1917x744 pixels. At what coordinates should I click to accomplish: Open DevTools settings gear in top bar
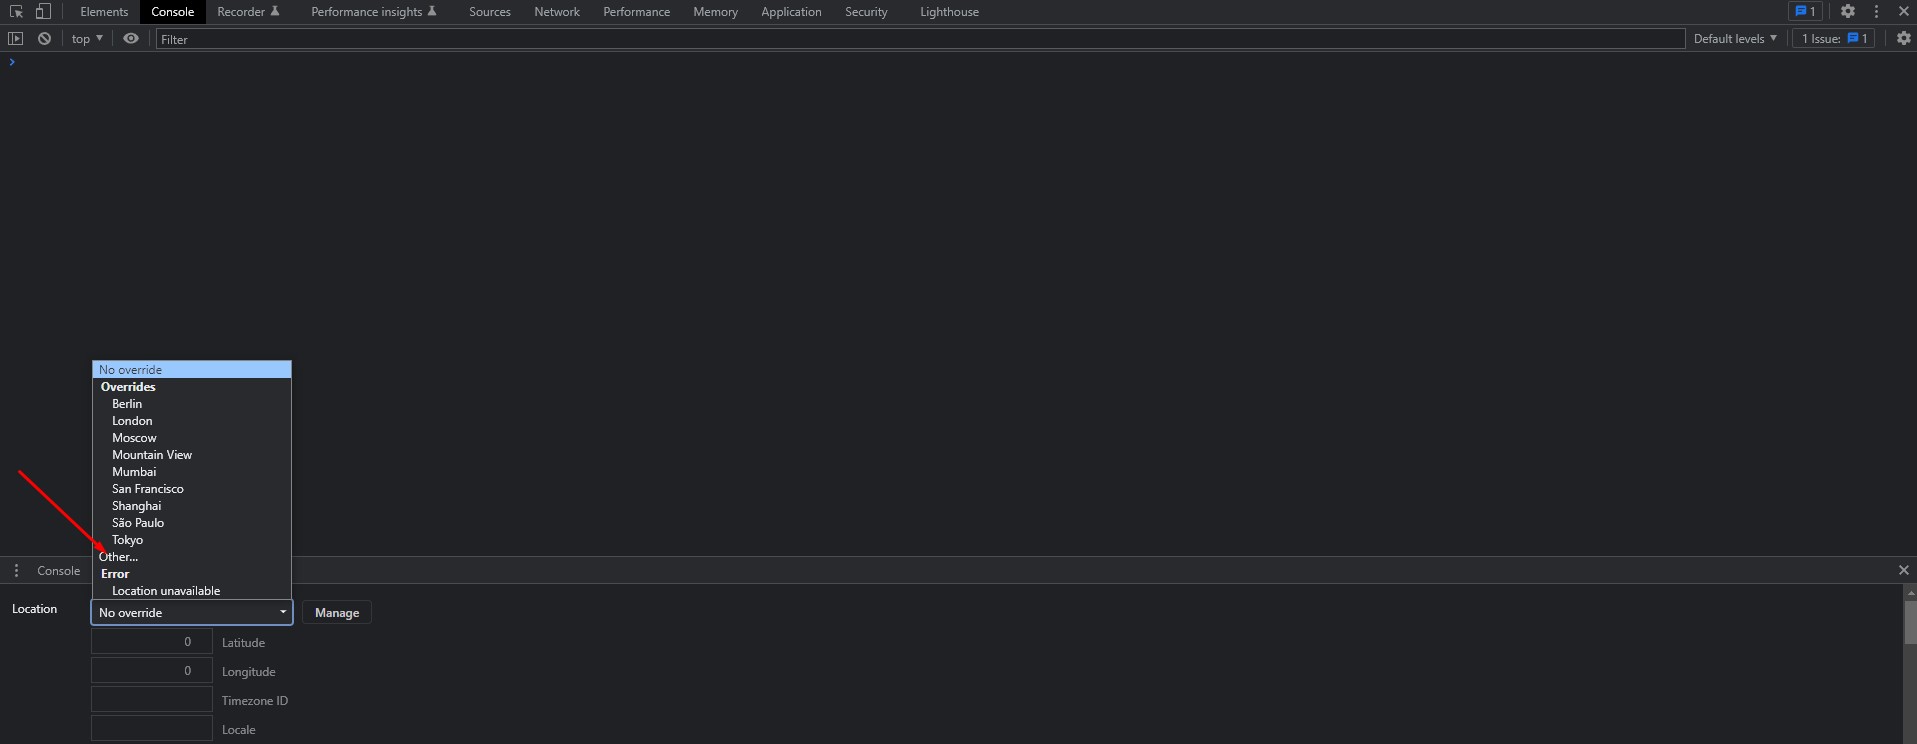coord(1848,11)
